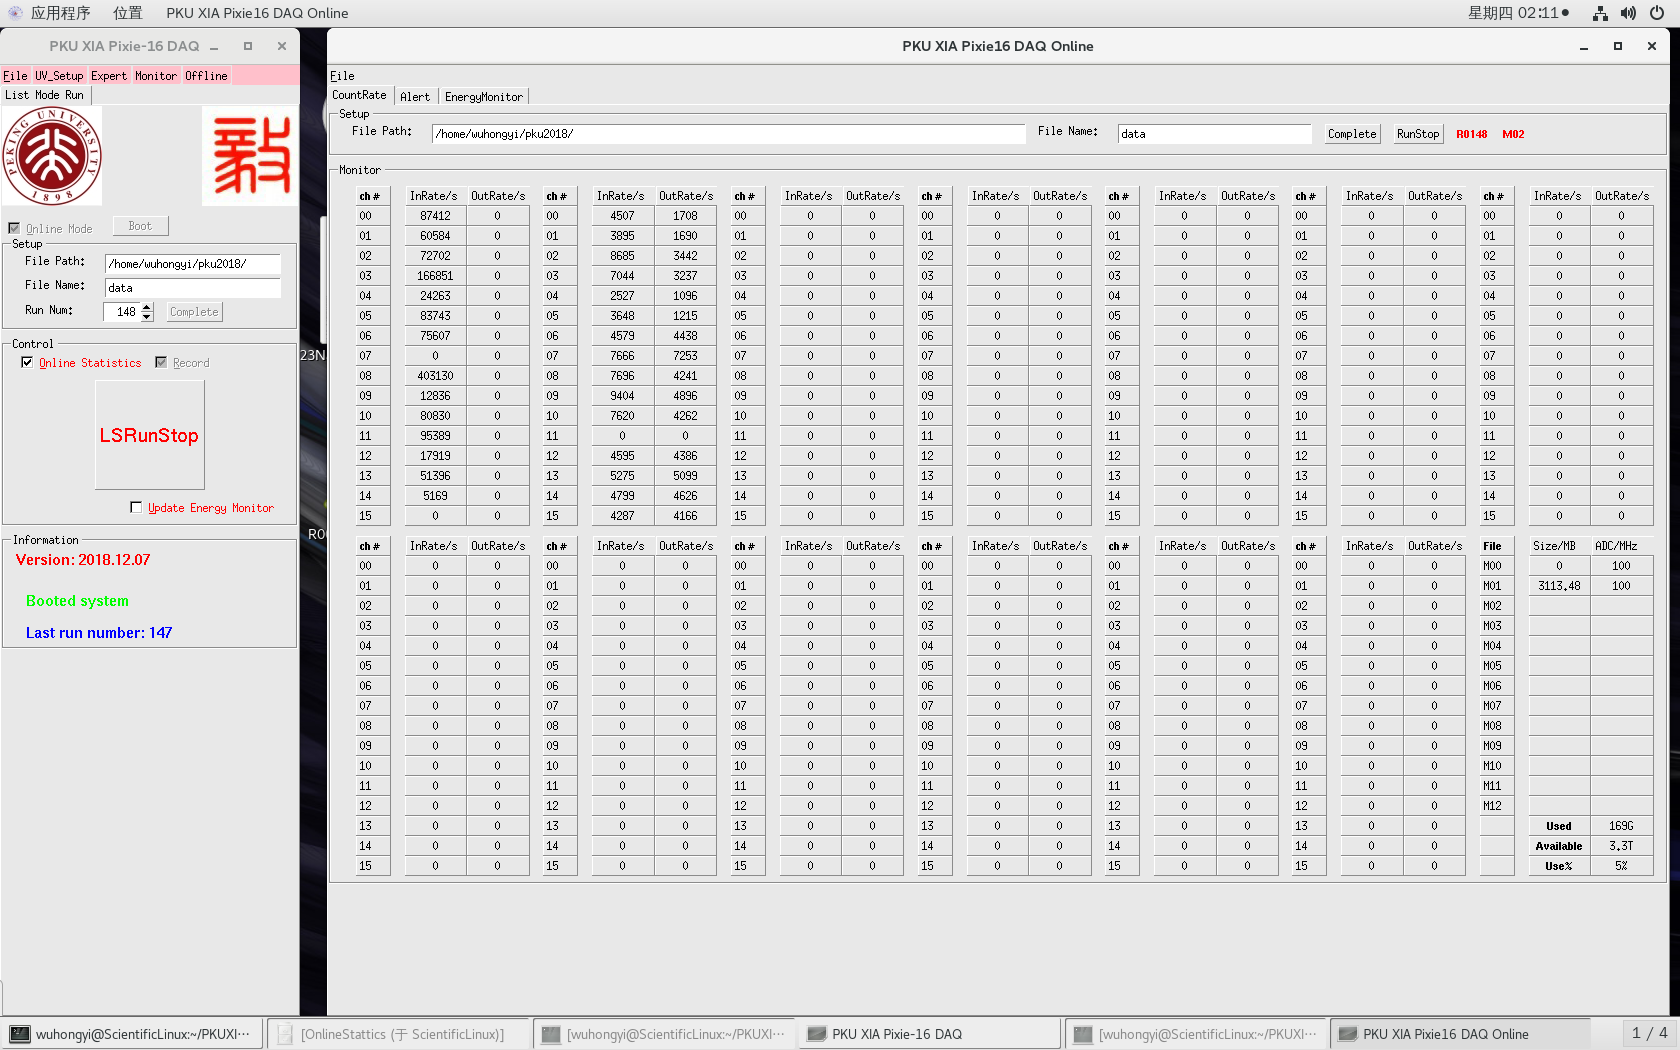Image resolution: width=1680 pixels, height=1050 pixels.
Task: Click the RunStop button
Action: [x=1418, y=134]
